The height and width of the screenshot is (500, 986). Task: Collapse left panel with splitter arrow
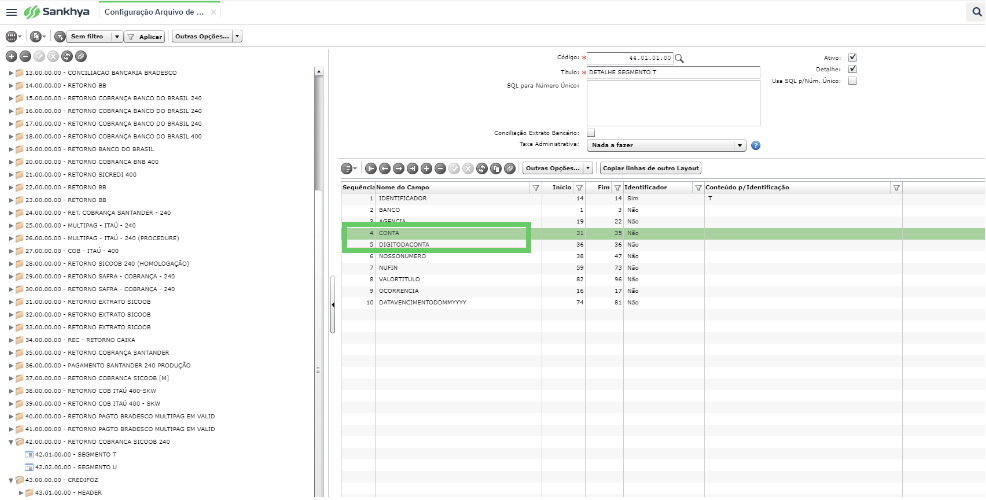point(333,305)
